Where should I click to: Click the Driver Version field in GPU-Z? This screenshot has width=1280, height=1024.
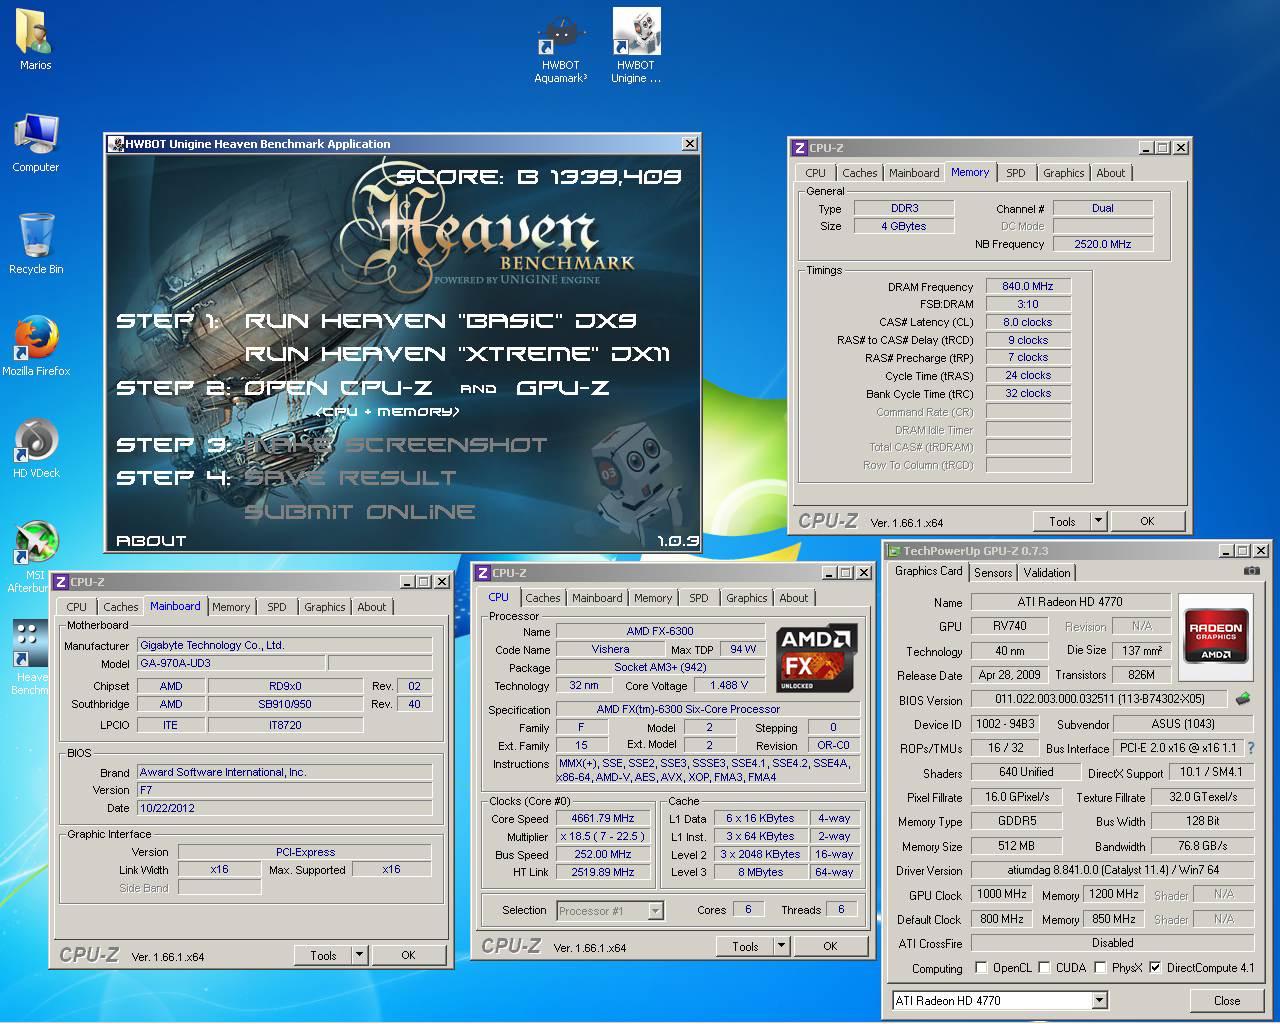1112,870
